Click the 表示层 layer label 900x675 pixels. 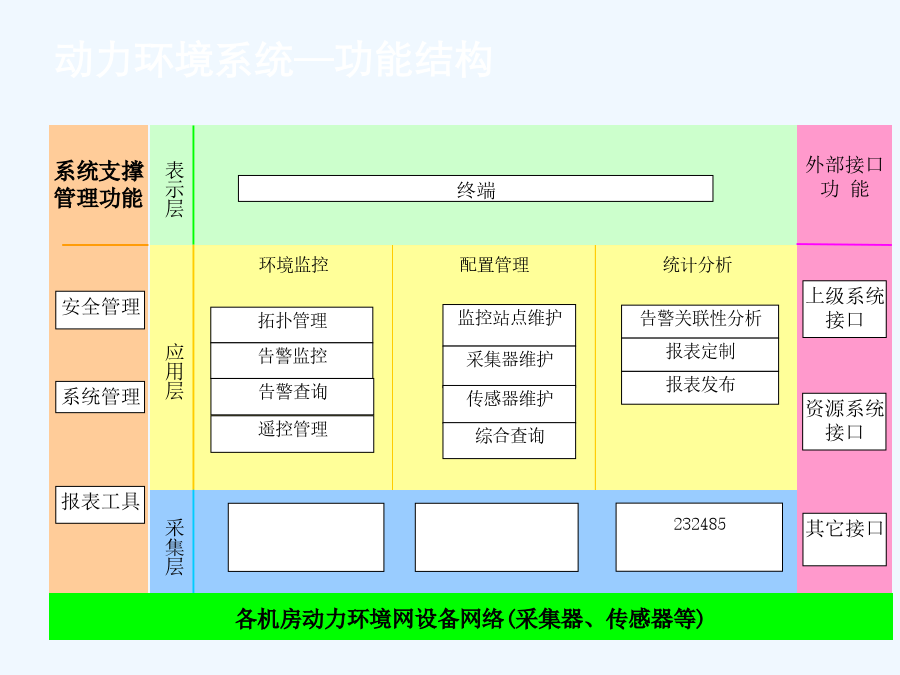174,189
